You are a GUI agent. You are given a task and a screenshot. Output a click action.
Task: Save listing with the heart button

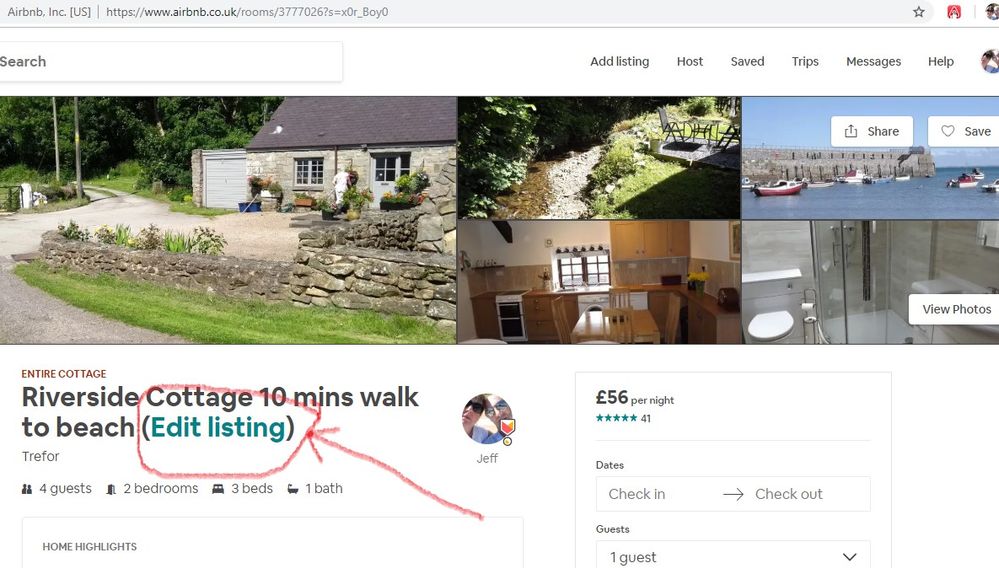click(964, 131)
